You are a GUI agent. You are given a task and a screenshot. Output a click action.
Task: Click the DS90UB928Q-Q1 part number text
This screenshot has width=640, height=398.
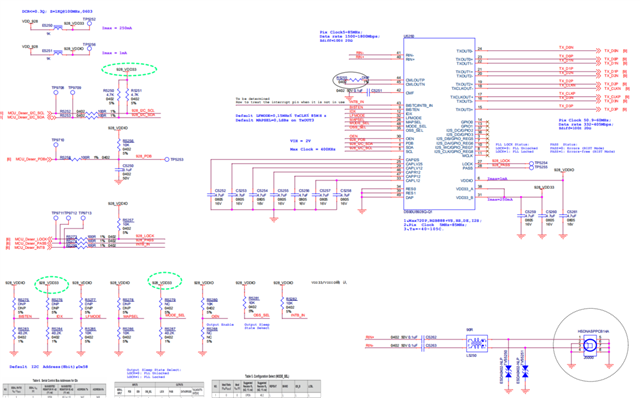pyautogui.click(x=419, y=212)
